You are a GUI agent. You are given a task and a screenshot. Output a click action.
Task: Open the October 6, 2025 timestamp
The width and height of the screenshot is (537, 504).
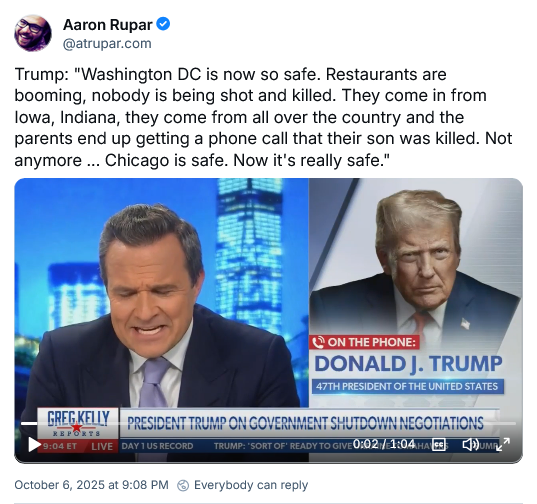tap(91, 485)
